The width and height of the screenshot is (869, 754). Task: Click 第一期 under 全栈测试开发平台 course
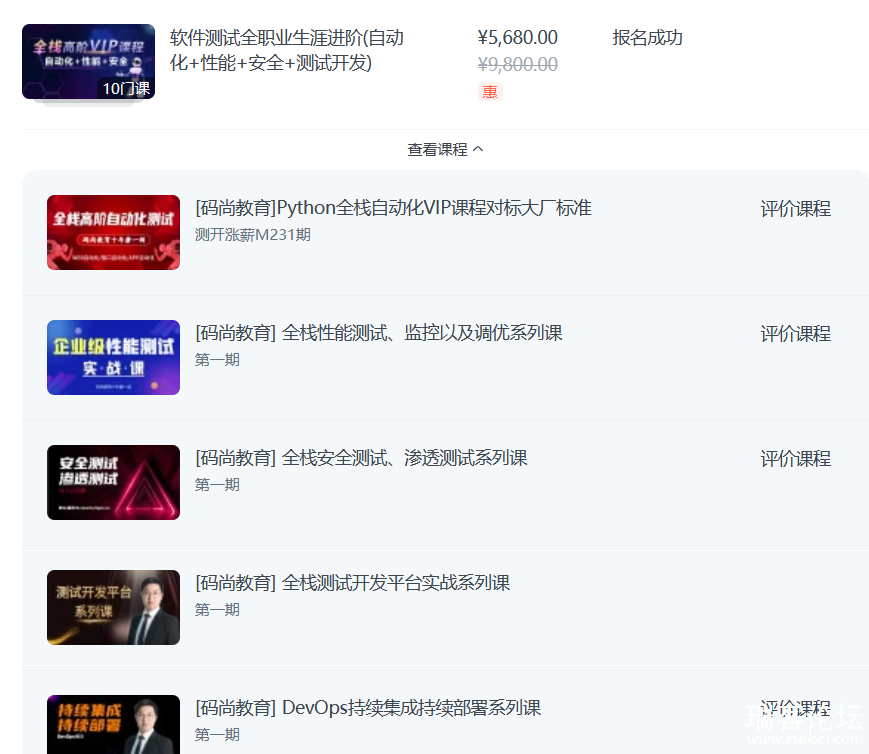click(217, 610)
